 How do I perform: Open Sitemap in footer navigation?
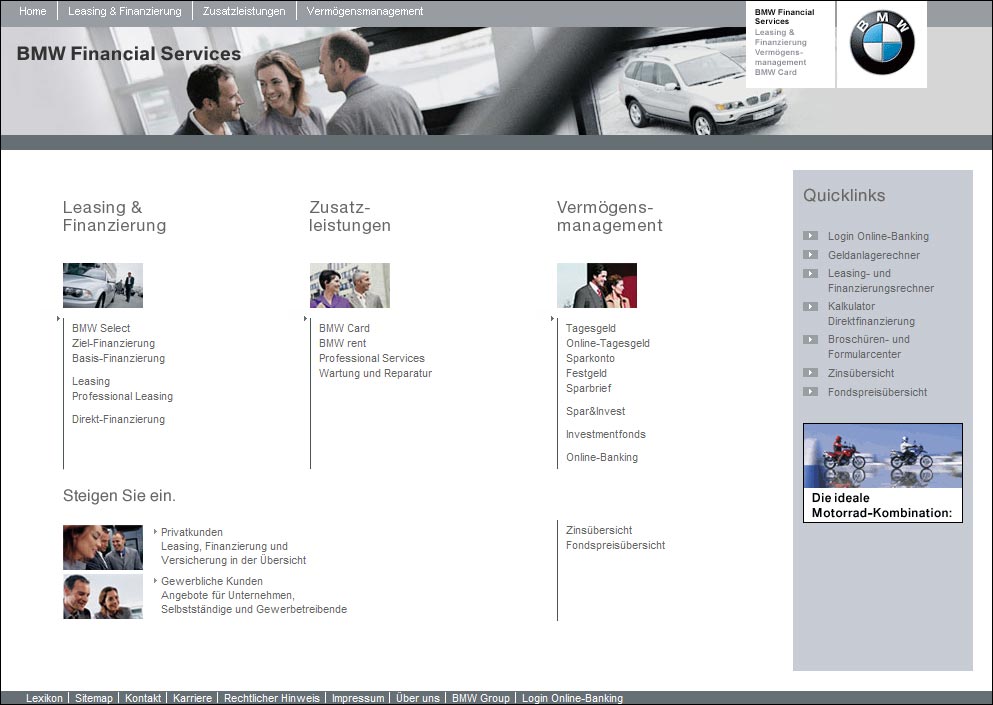click(x=94, y=698)
